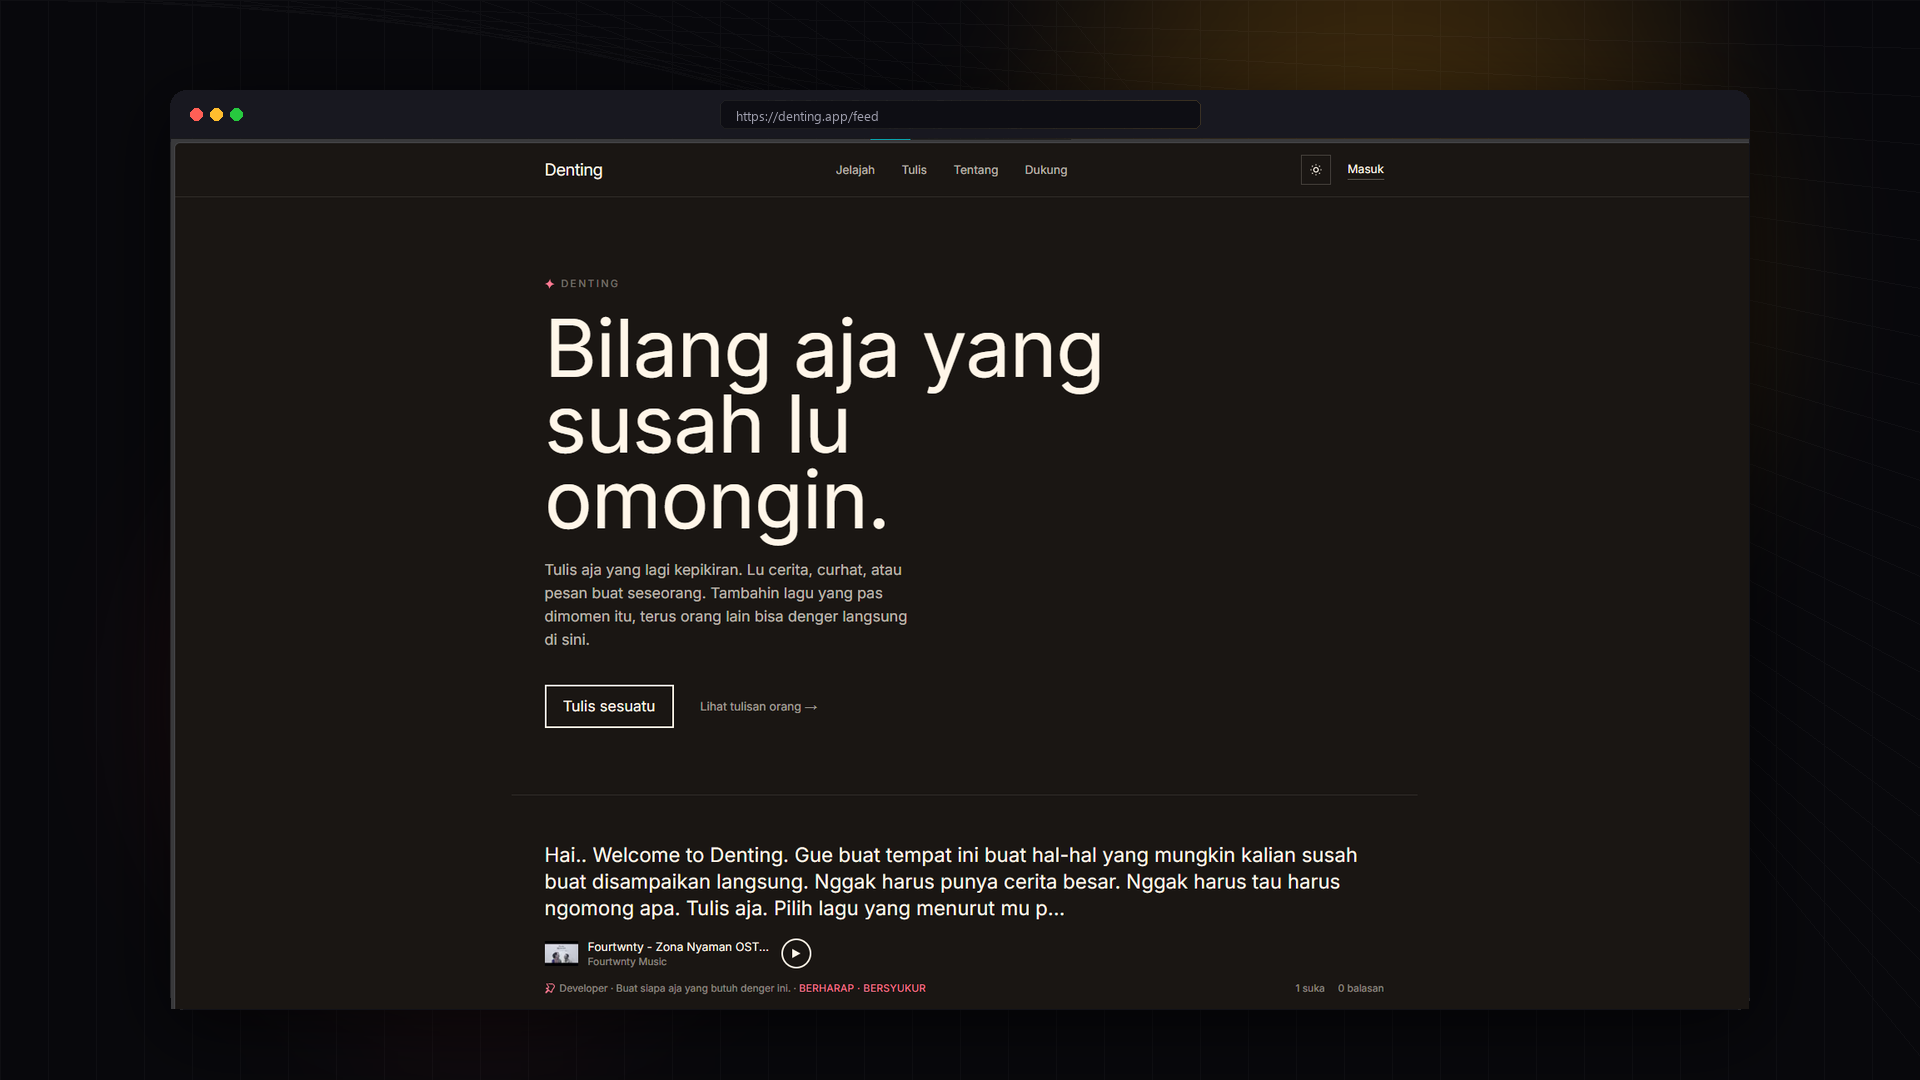Select the BERHARAP tag

826,988
